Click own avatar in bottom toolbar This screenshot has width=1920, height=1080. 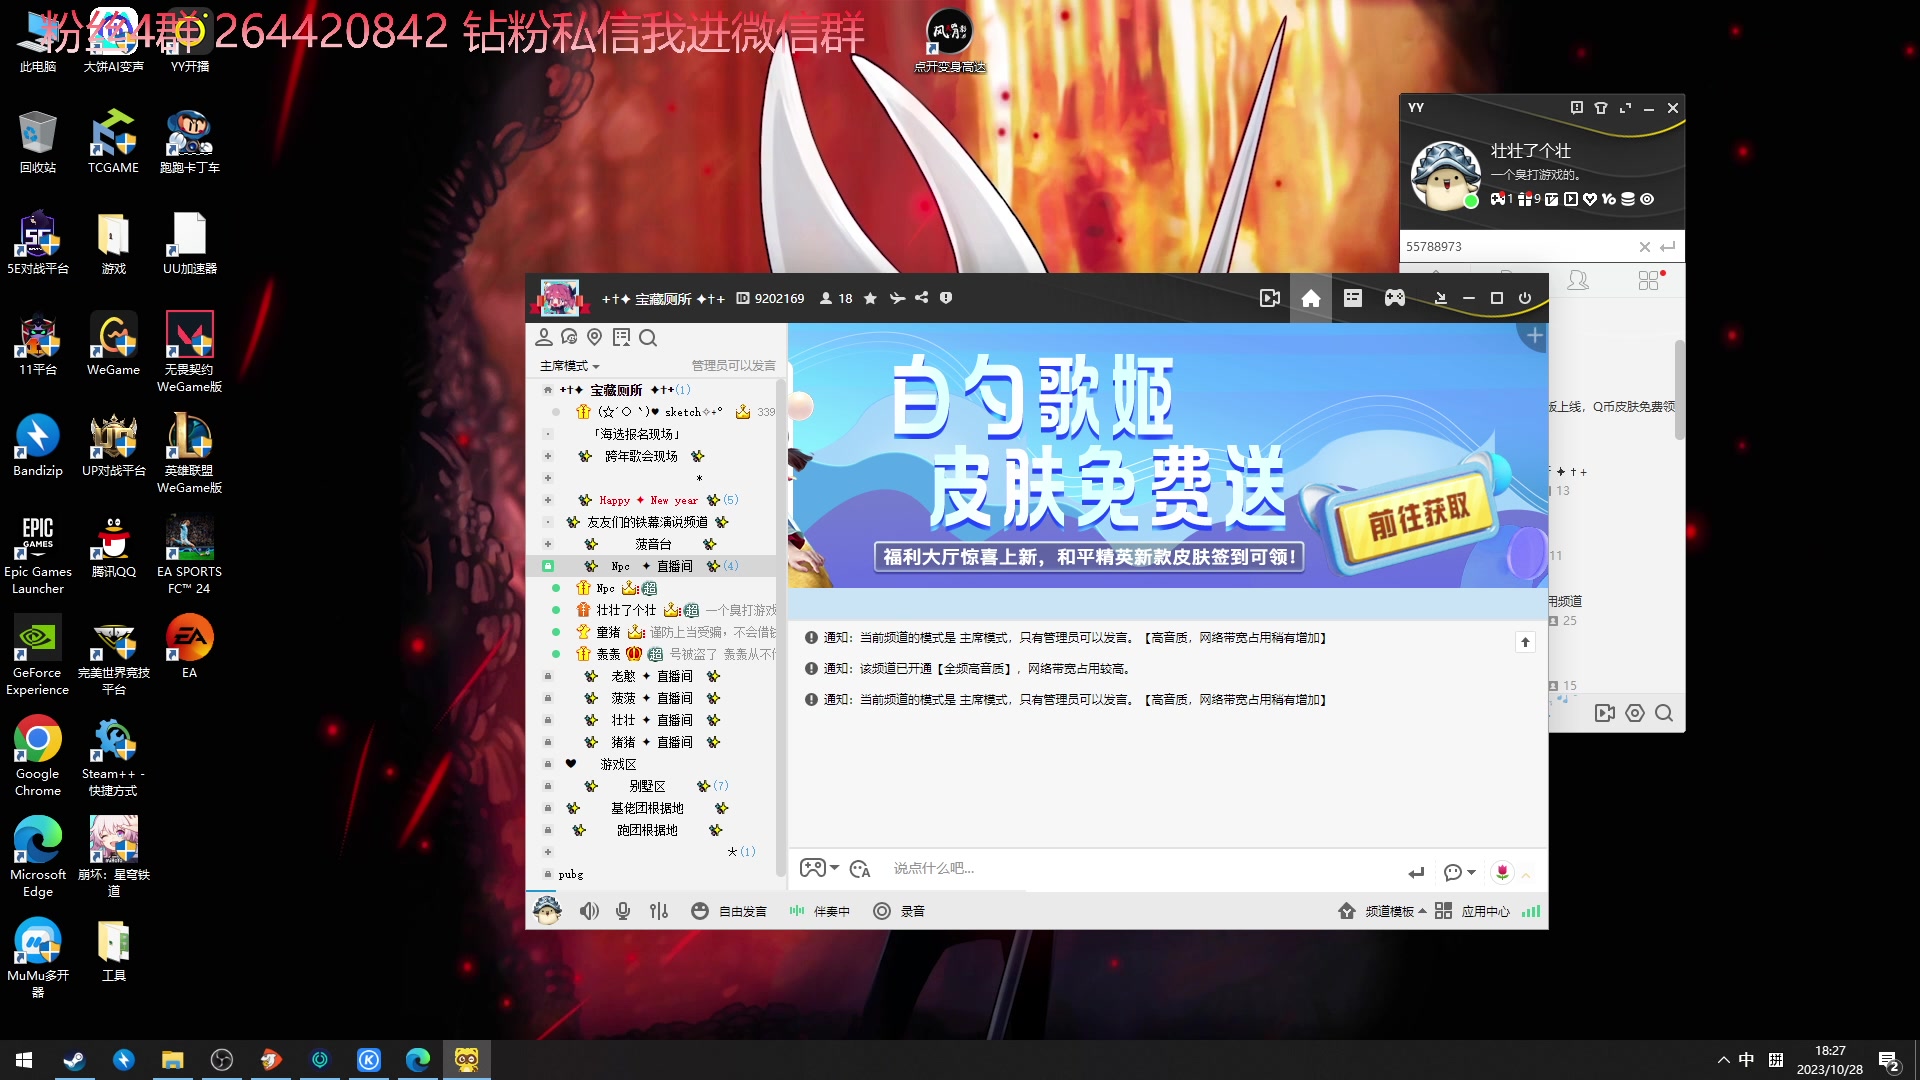[x=548, y=910]
